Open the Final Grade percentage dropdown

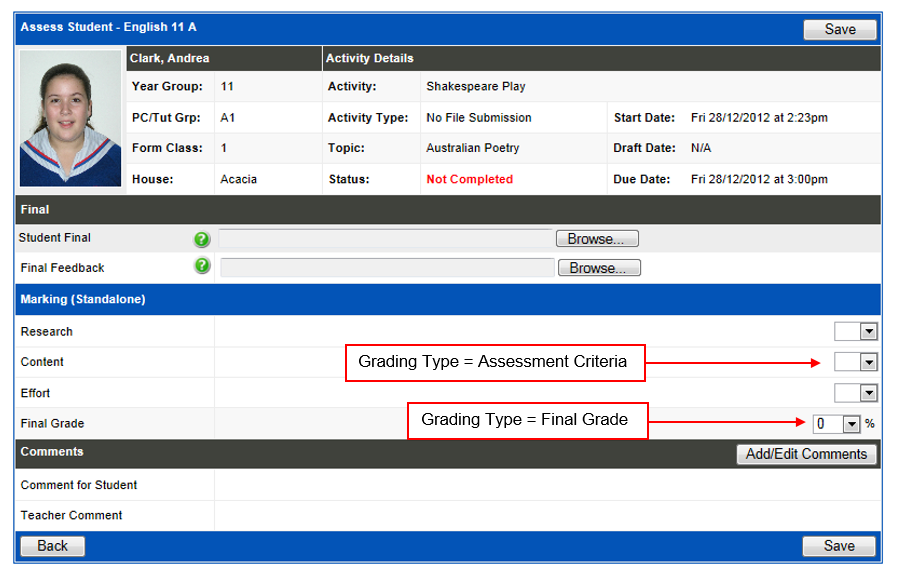point(836,423)
